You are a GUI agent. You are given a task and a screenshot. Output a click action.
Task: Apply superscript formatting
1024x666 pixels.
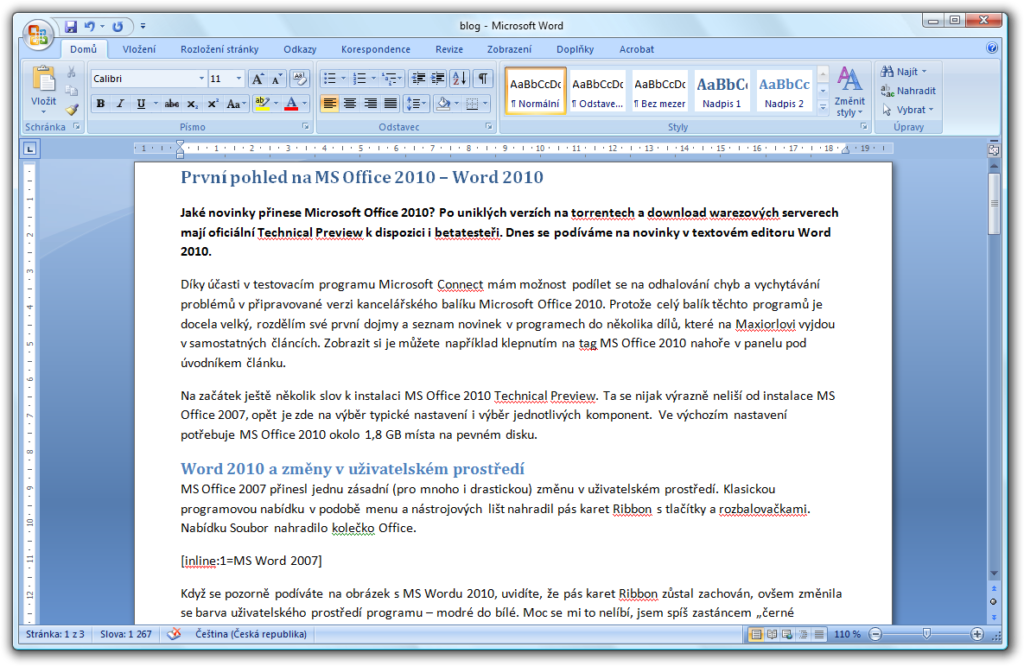(x=212, y=104)
